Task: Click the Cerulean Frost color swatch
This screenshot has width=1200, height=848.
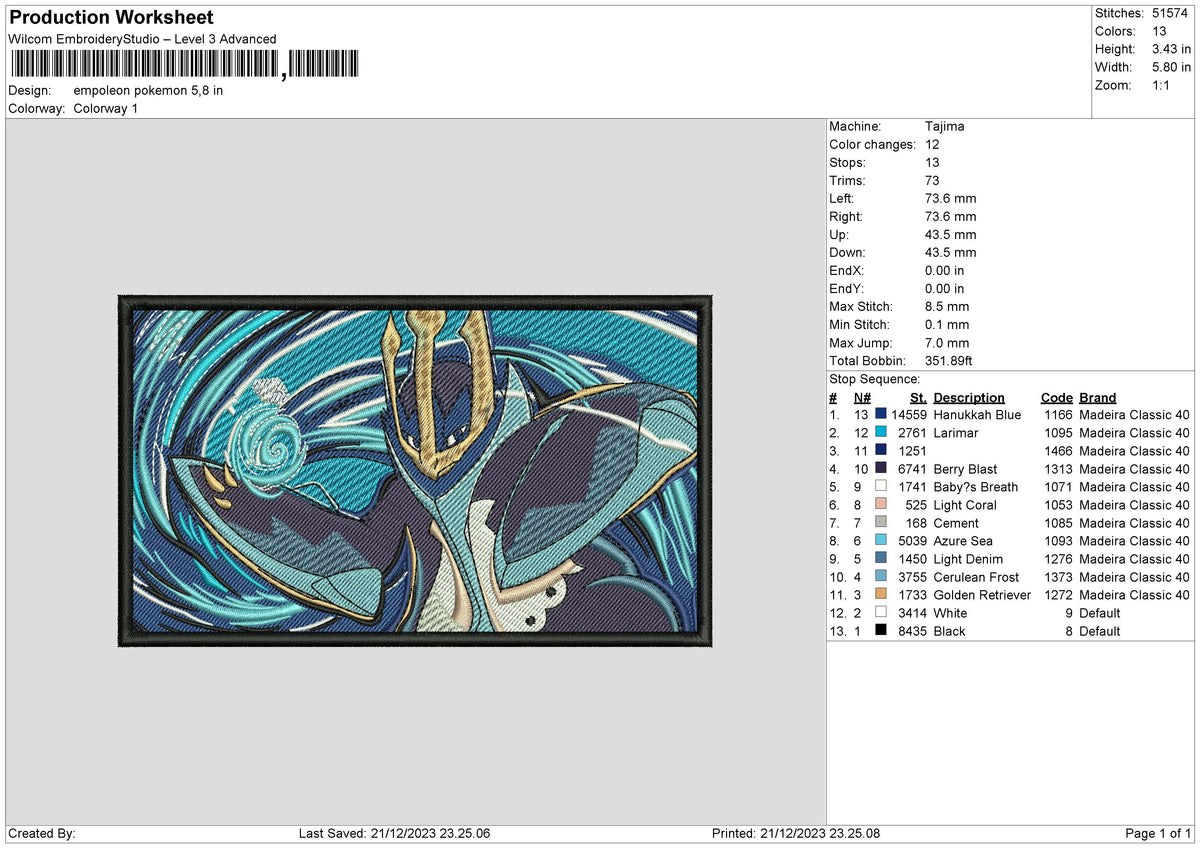Action: click(880, 577)
